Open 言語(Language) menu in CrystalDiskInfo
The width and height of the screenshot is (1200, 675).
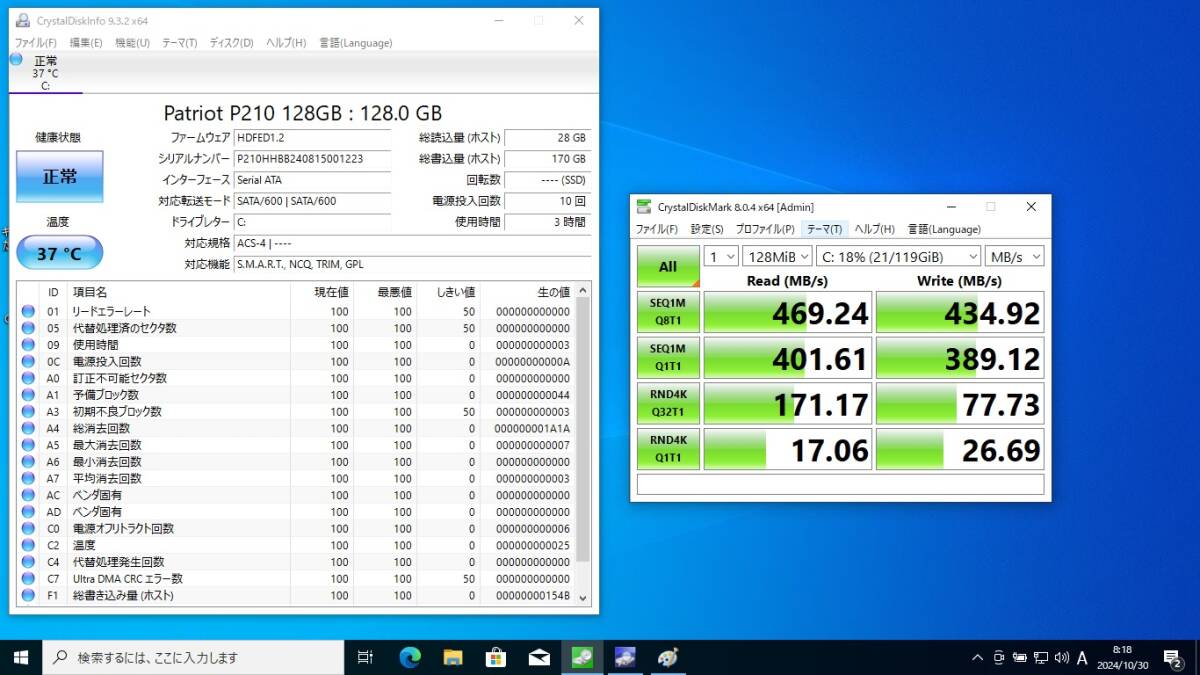(355, 43)
